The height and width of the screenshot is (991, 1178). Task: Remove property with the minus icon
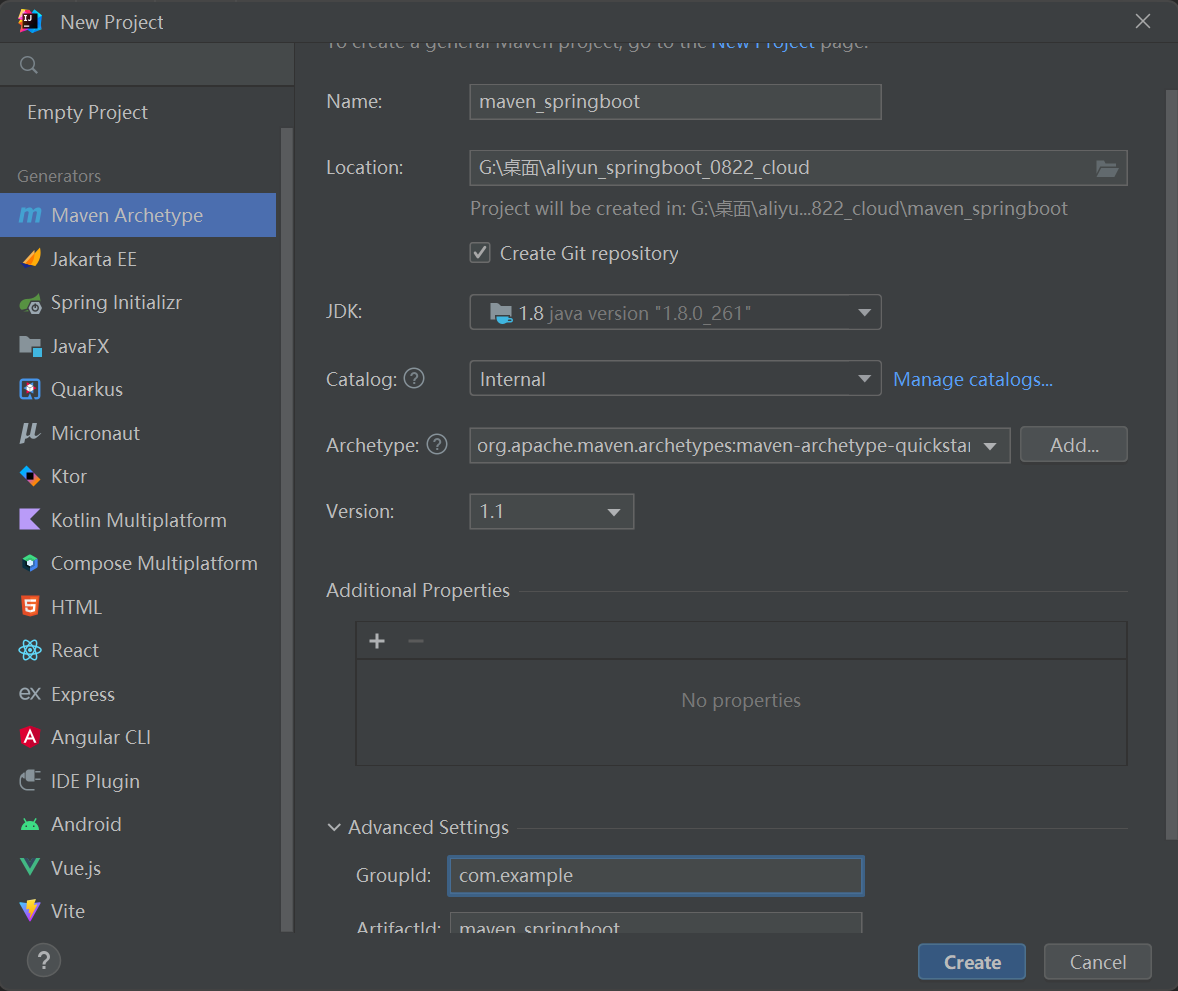click(x=415, y=641)
